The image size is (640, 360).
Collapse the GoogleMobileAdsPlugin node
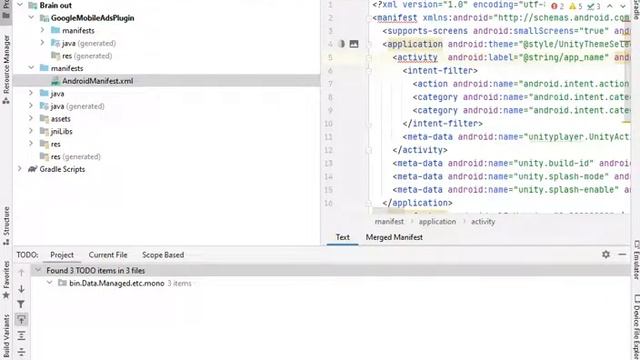coord(31,18)
